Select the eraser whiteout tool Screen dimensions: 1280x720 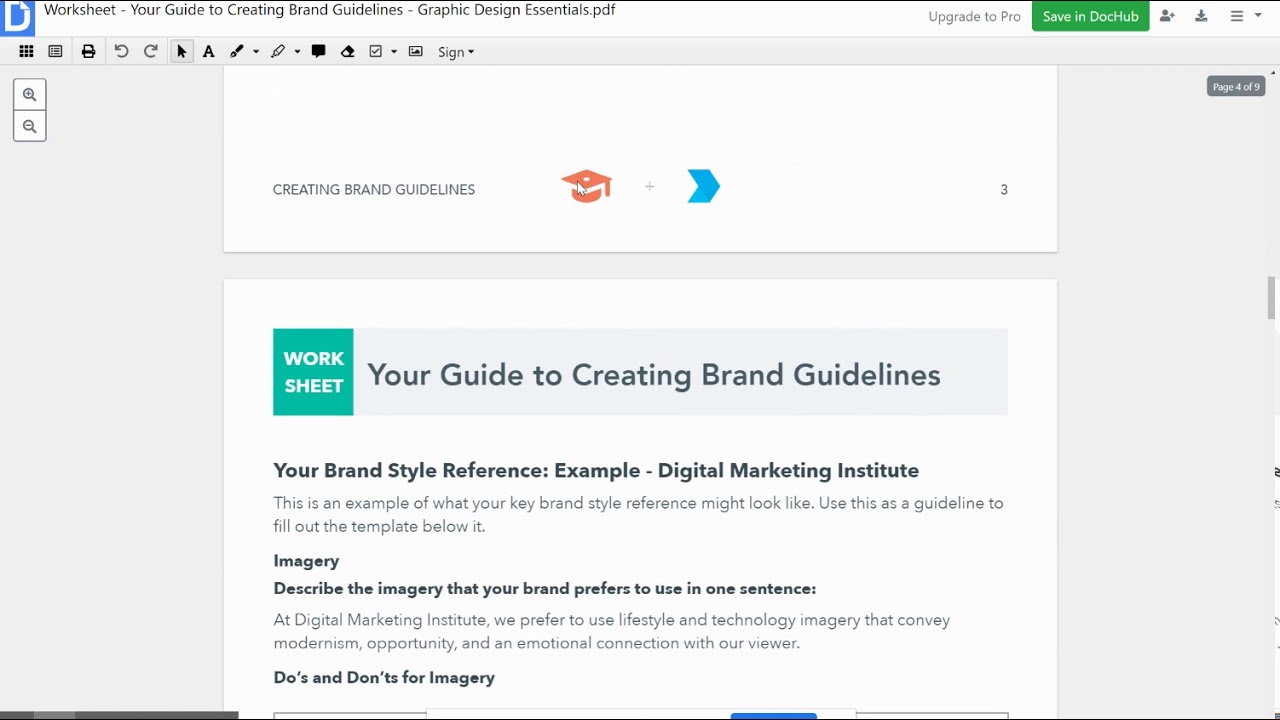(347, 52)
